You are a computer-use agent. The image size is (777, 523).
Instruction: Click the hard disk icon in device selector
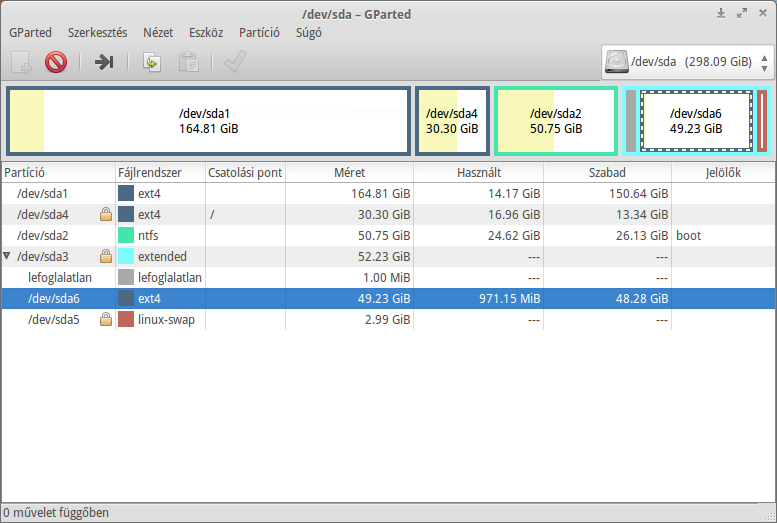[x=616, y=62]
